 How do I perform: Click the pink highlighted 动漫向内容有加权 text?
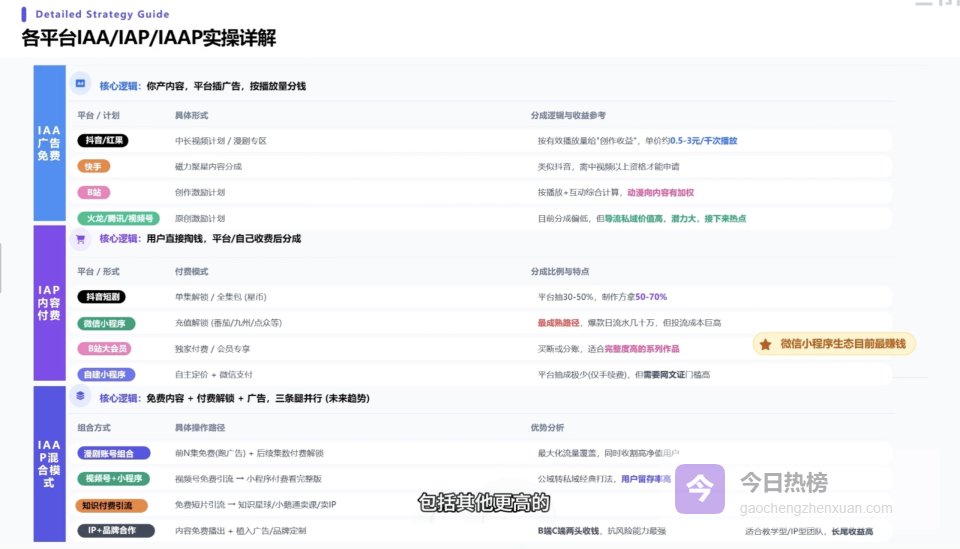point(661,192)
